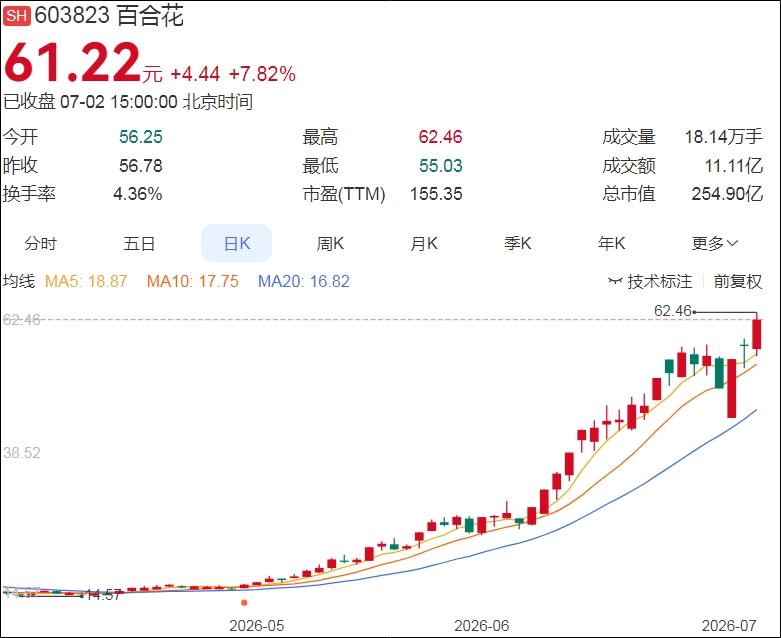This screenshot has height=638, width=781.
Task: Click the +7.82% change percentage
Action: coord(262,74)
